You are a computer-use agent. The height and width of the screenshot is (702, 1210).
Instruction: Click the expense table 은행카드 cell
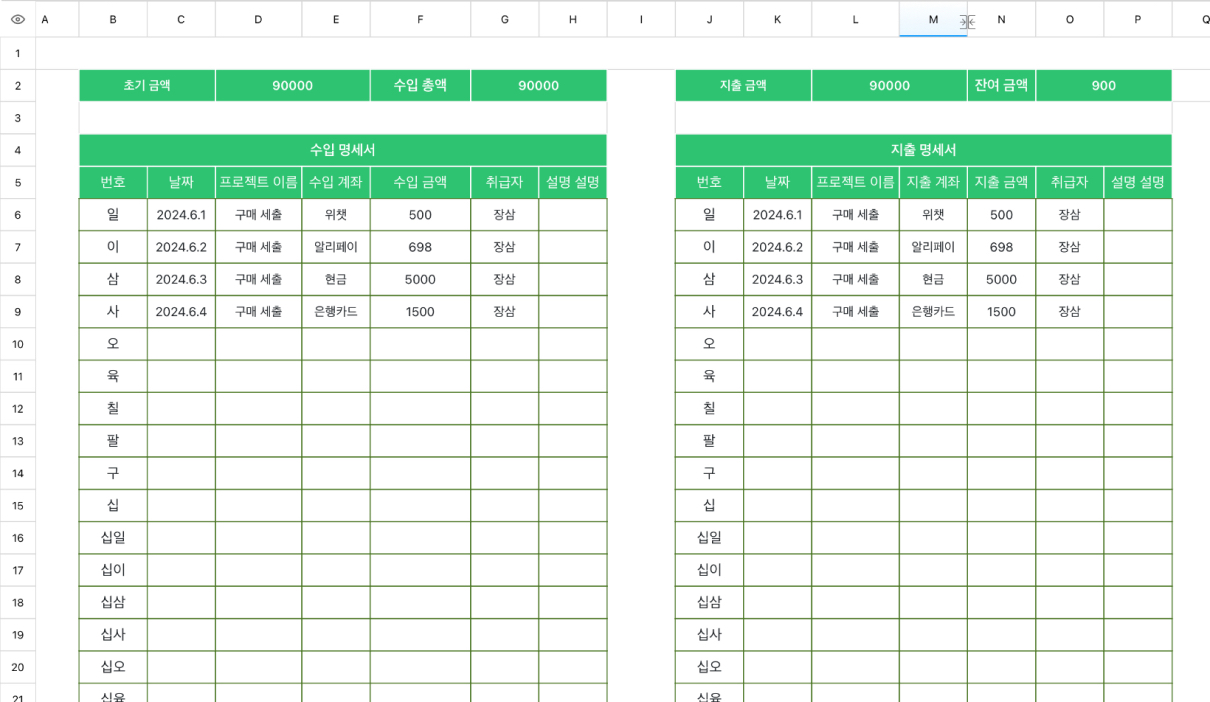click(933, 312)
